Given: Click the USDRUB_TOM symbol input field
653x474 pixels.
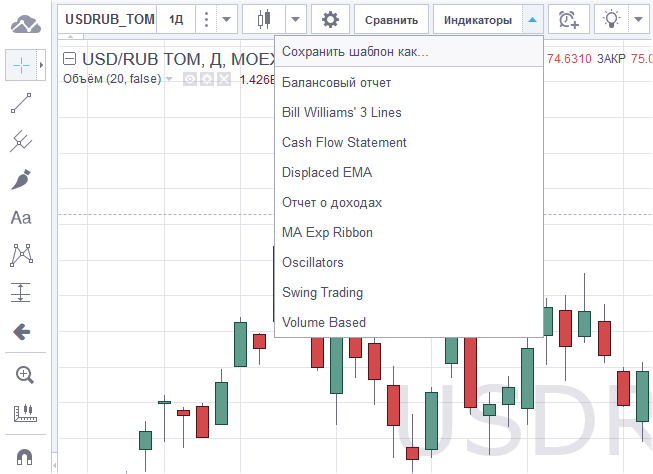Looking at the screenshot, I should pyautogui.click(x=110, y=19).
